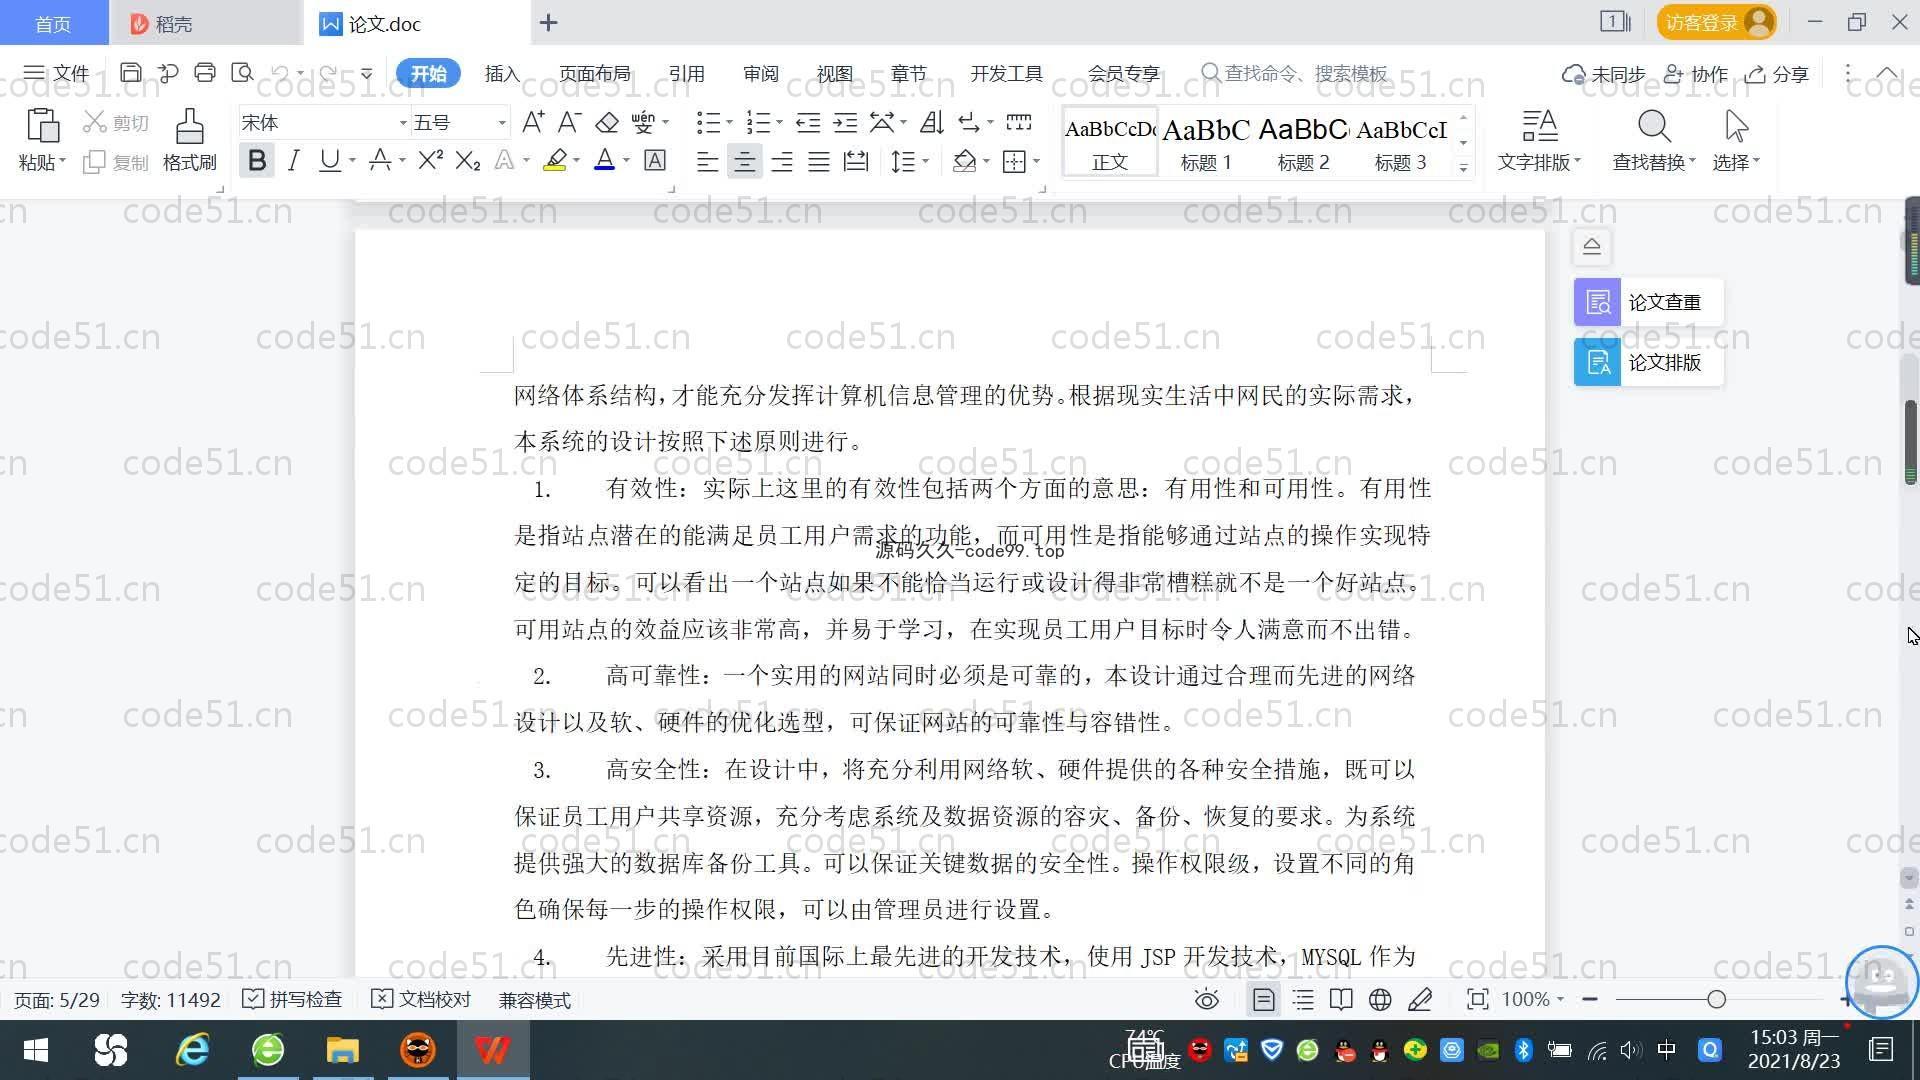Decrease paragraph indent
1920x1080 pixels.
[x=808, y=122]
